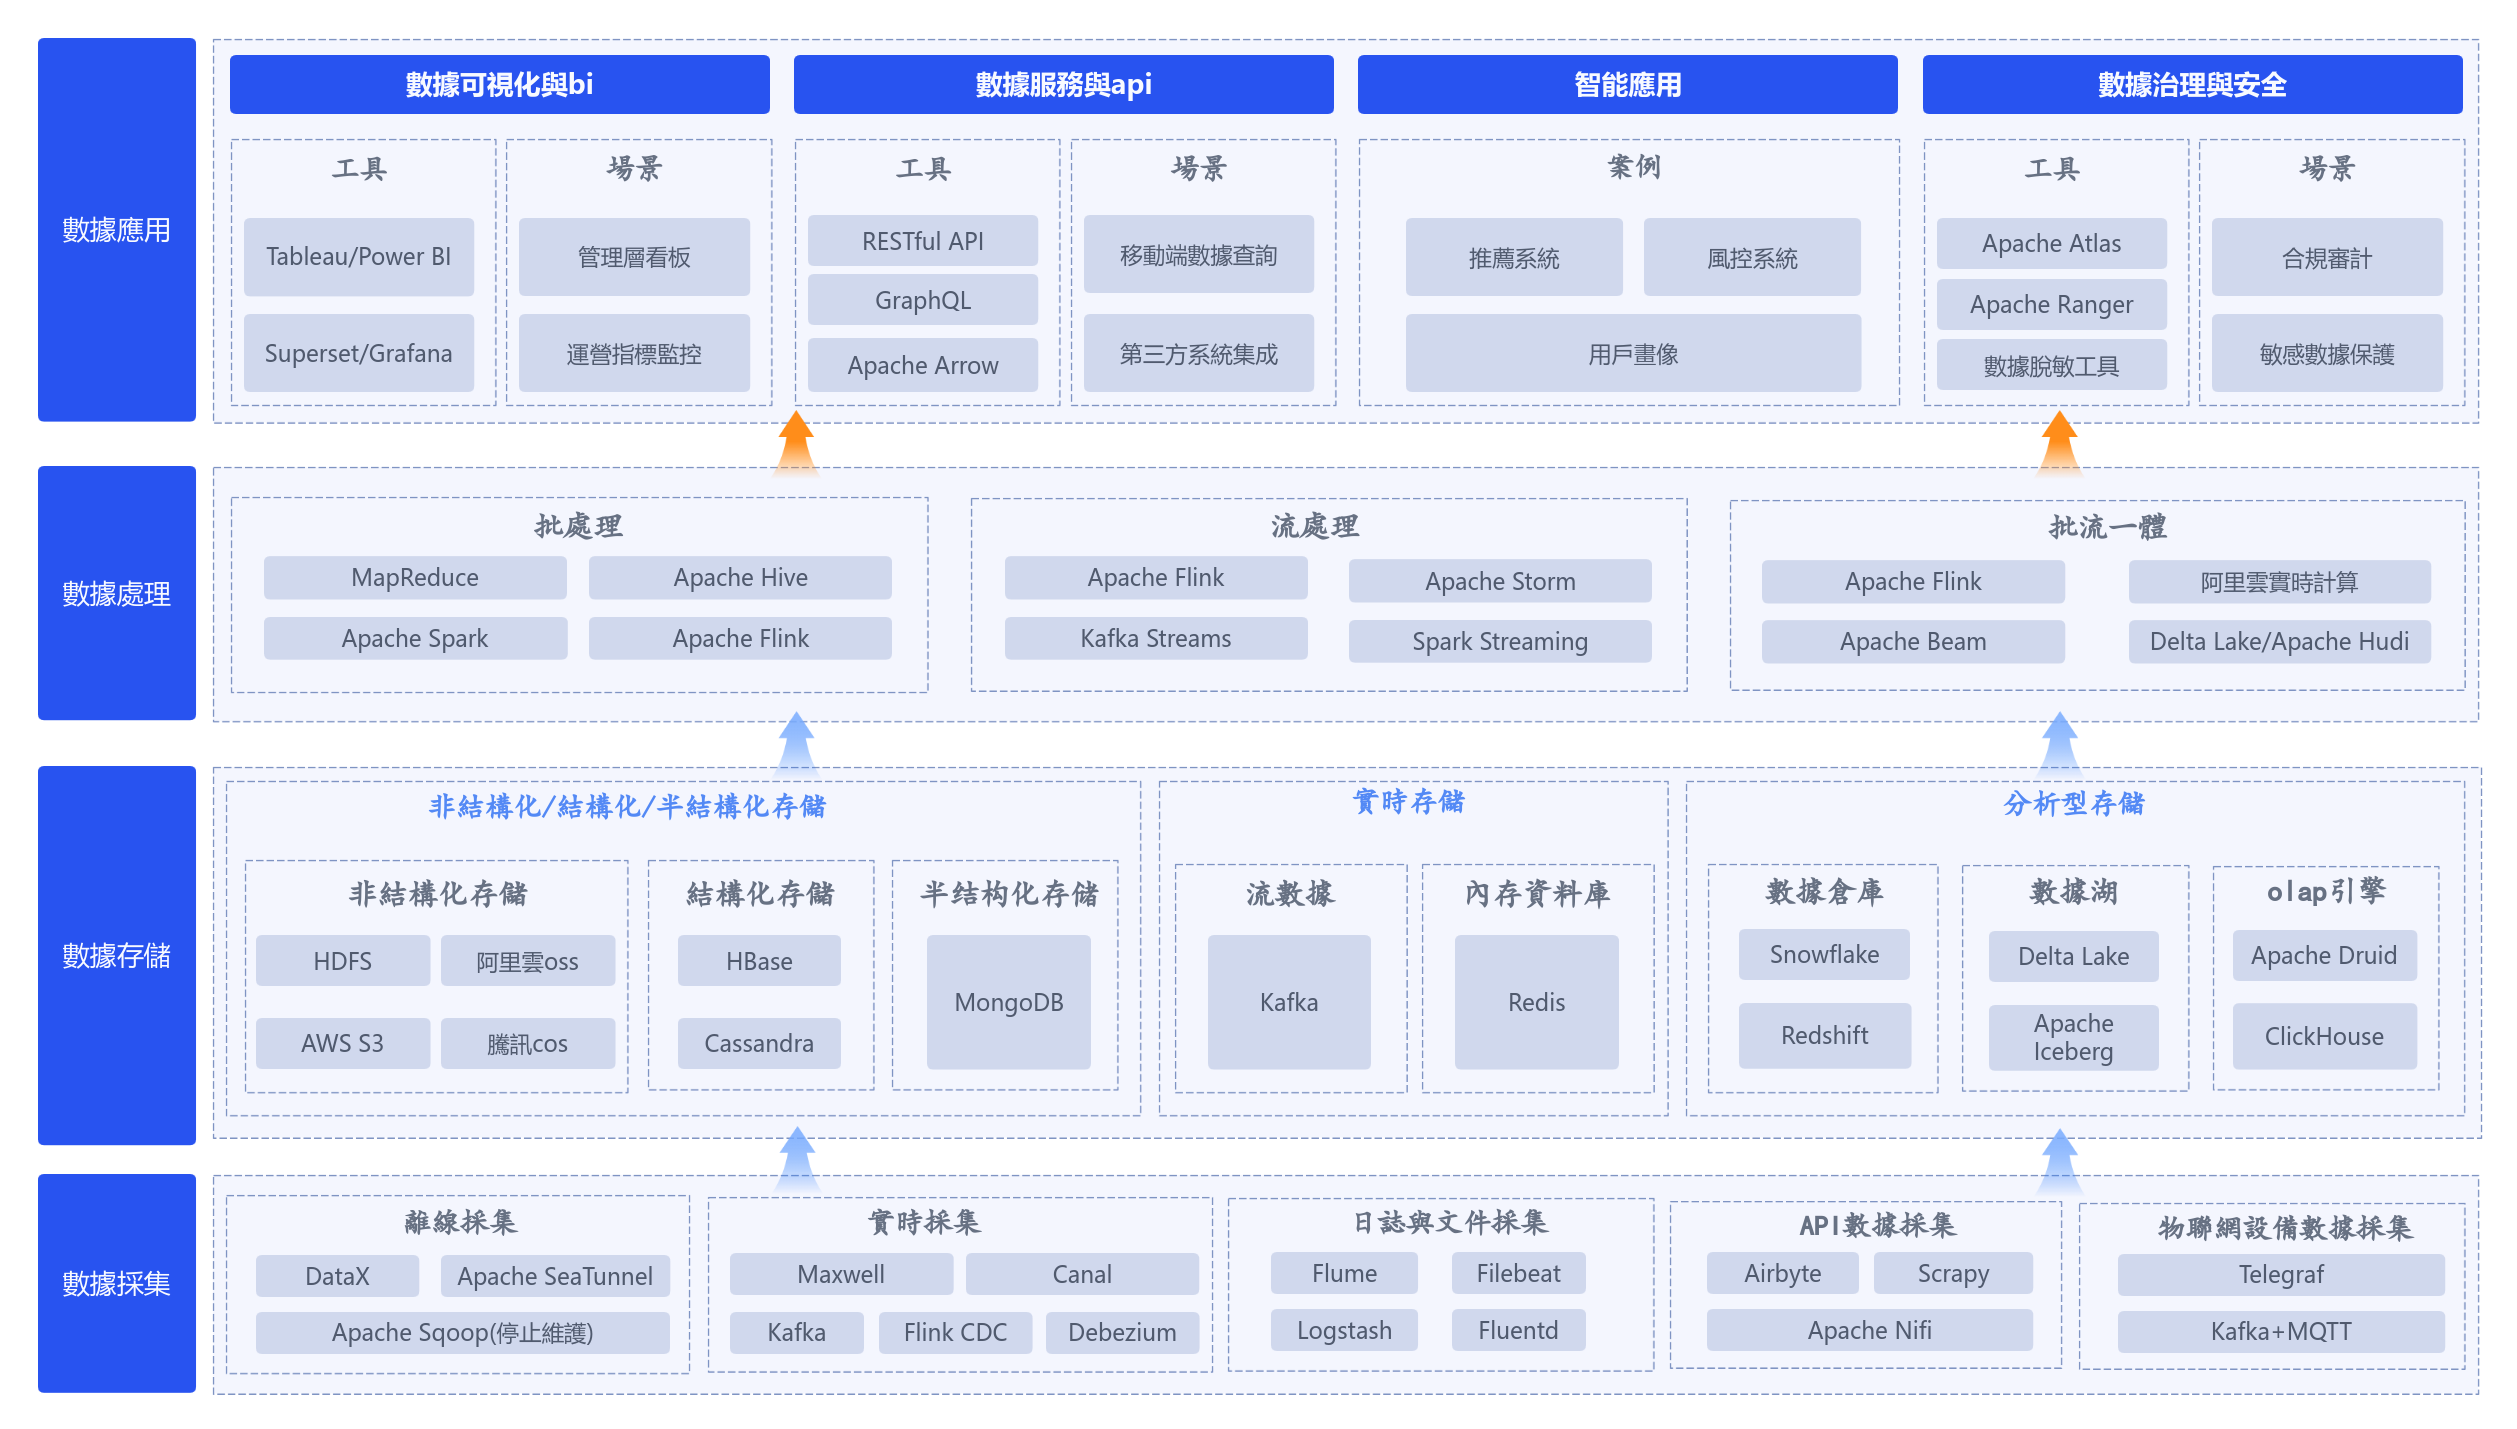Select the 用戶畫像 box
Image resolution: width=2517 pixels, height=1429 pixels.
(1633, 353)
